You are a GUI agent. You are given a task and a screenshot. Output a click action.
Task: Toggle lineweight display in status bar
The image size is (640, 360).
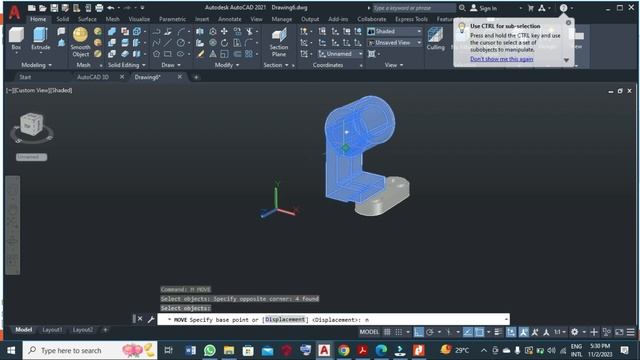498,332
